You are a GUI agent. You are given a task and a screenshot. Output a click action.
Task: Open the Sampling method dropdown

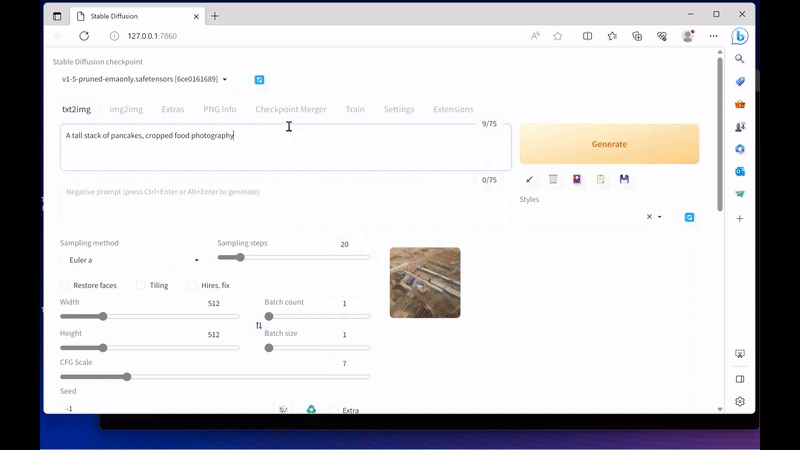click(134, 260)
